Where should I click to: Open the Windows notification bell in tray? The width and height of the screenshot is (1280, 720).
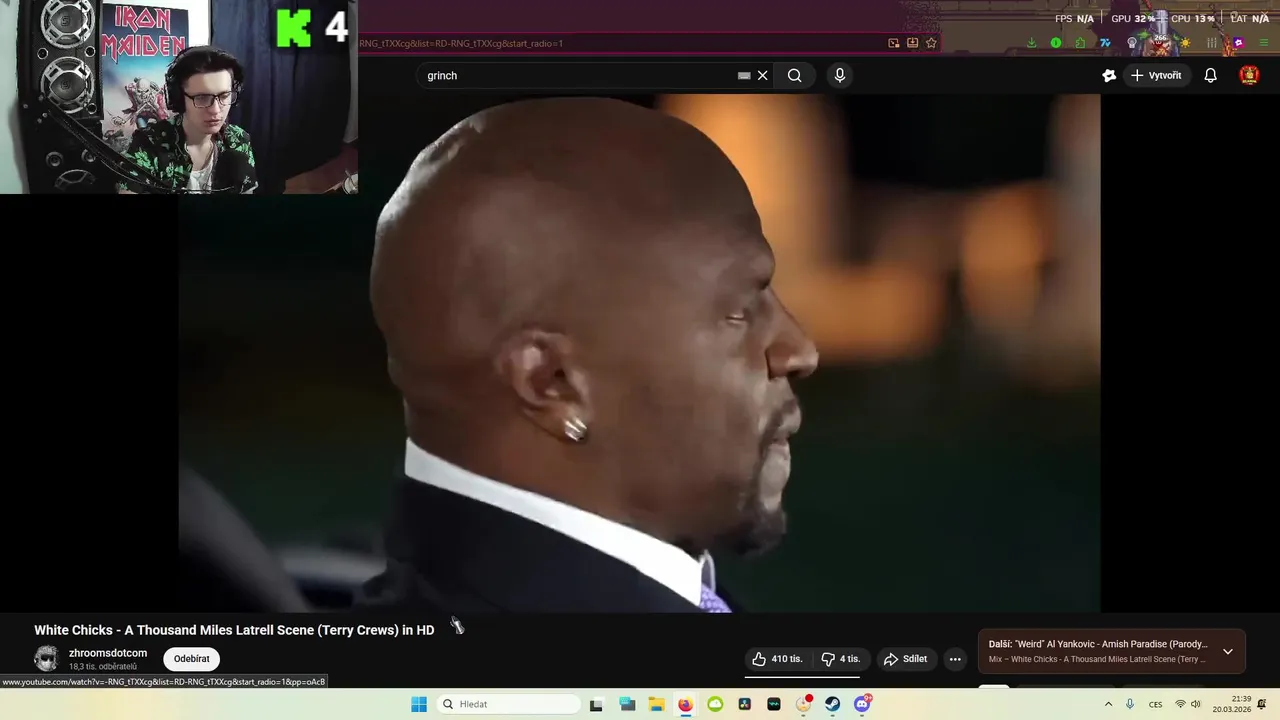tap(1262, 704)
